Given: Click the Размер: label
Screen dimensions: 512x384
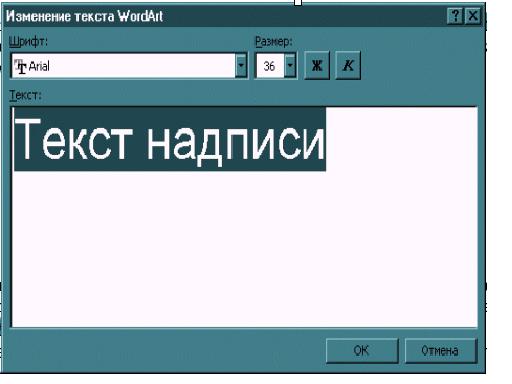Looking at the screenshot, I should click(274, 42).
